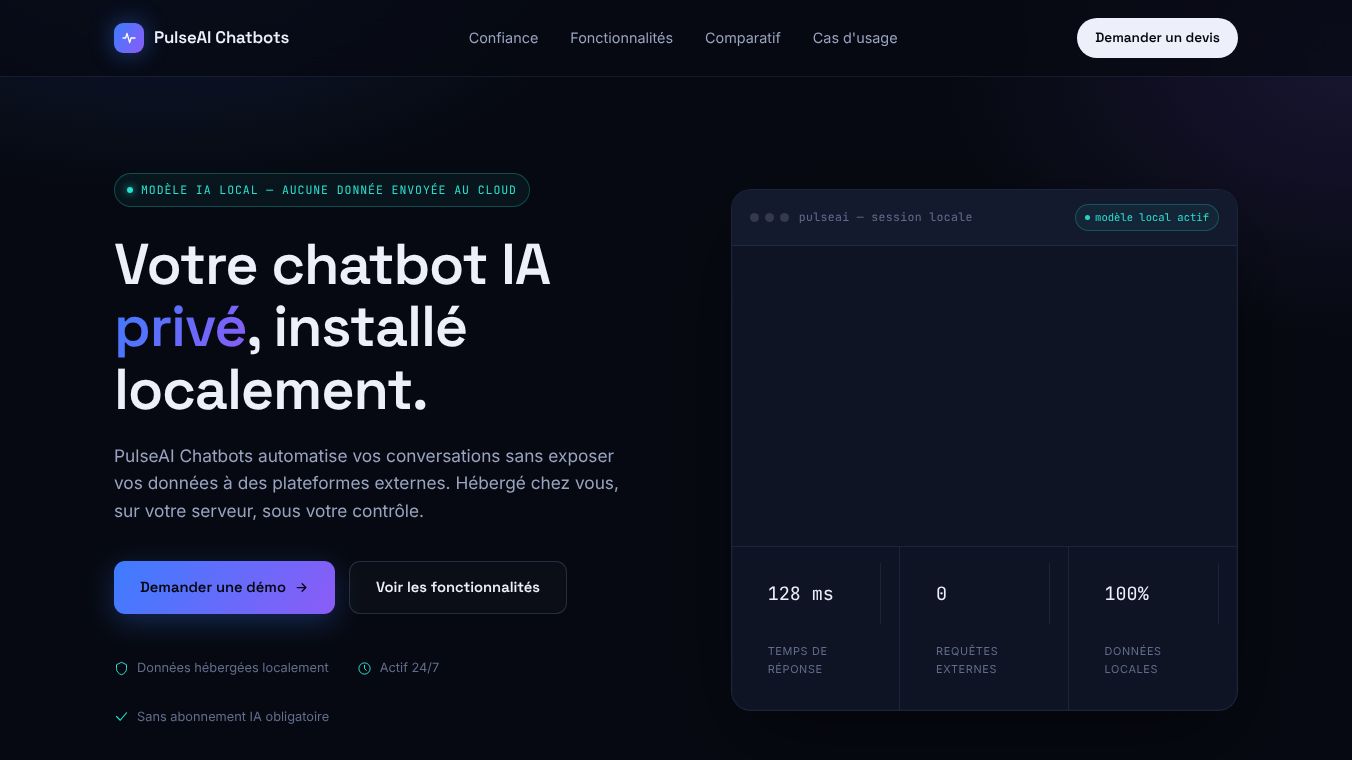This screenshot has width=1352, height=760.
Task: Click the Demander une démo button
Action: point(224,587)
